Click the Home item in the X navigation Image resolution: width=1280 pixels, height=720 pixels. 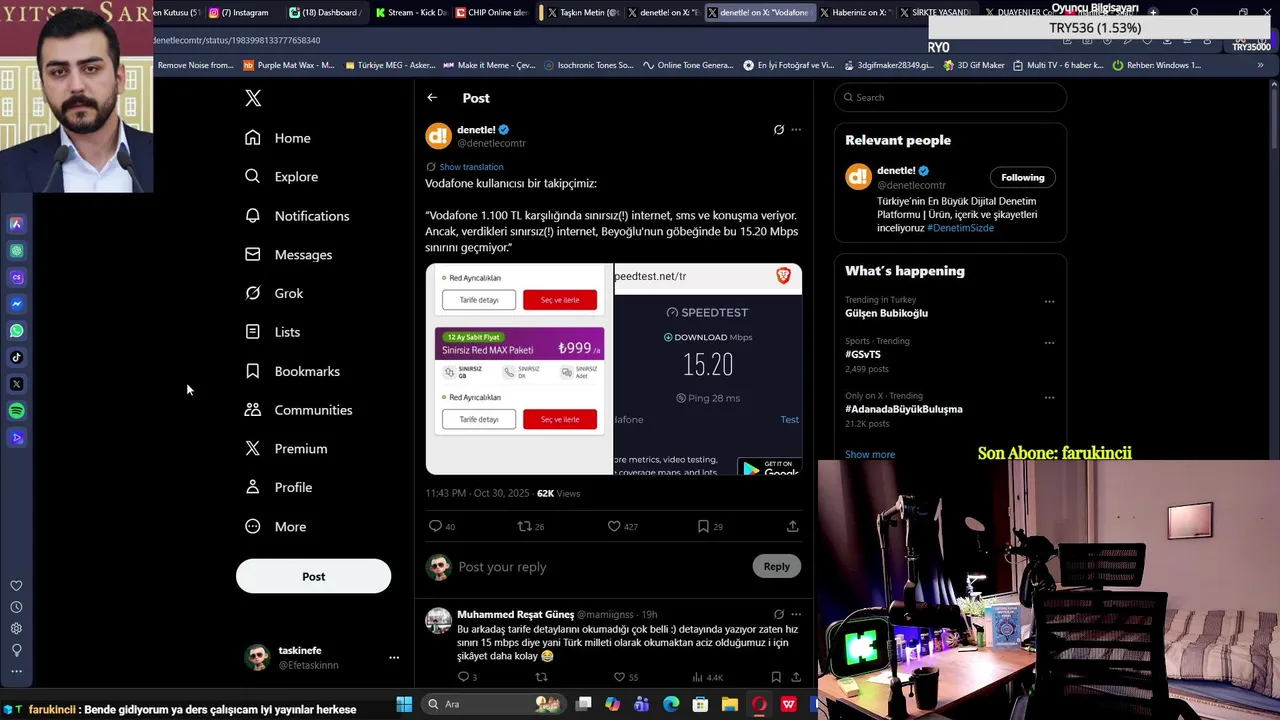click(278, 138)
